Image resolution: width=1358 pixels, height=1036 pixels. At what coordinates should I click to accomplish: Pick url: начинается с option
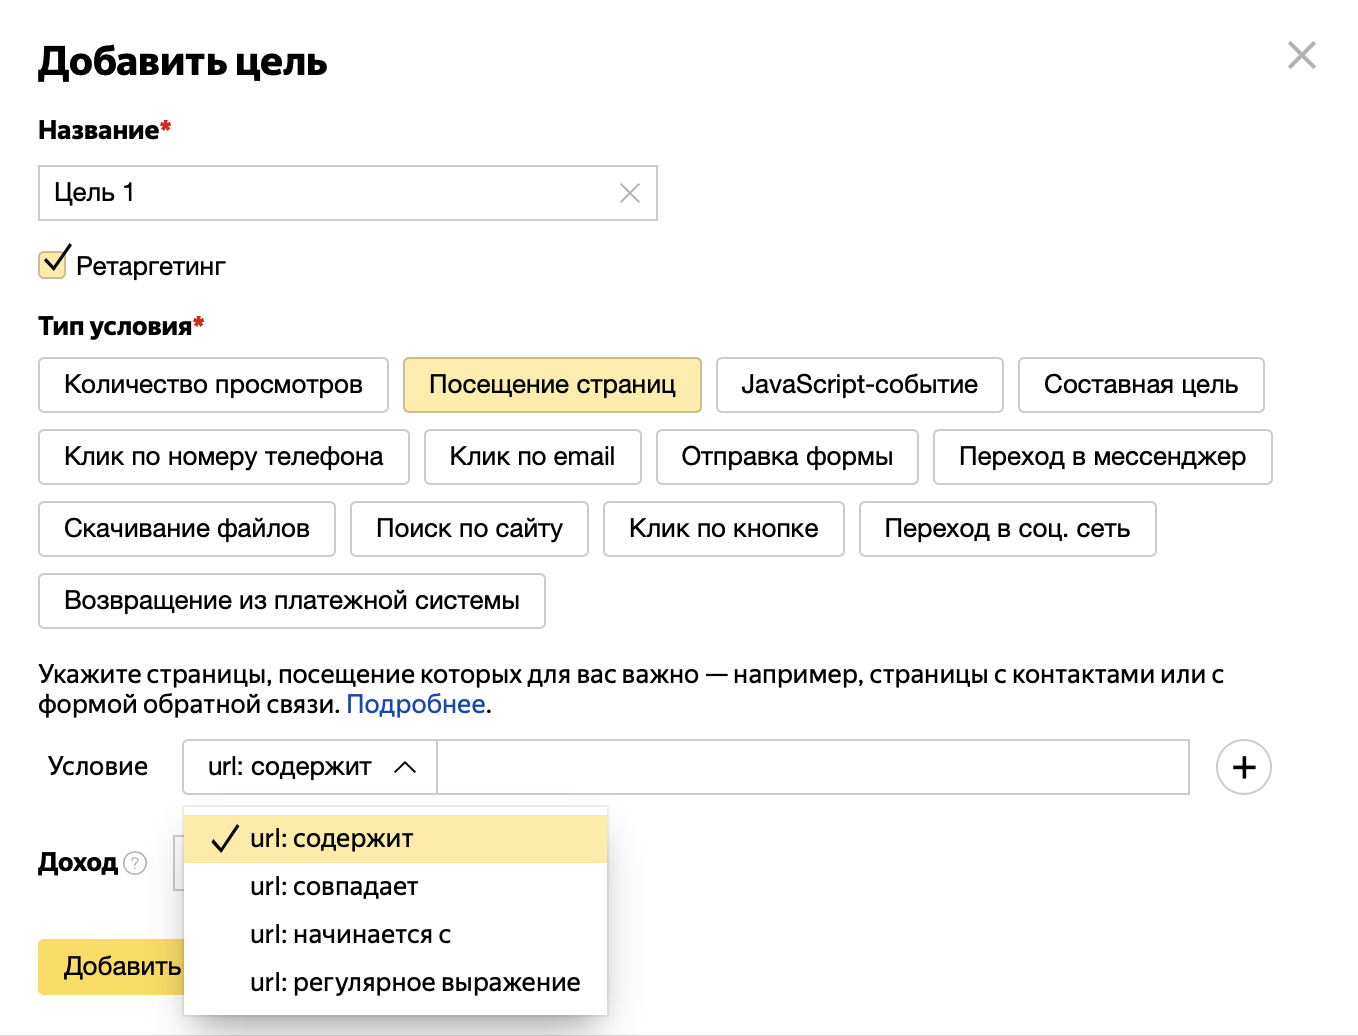(396, 934)
